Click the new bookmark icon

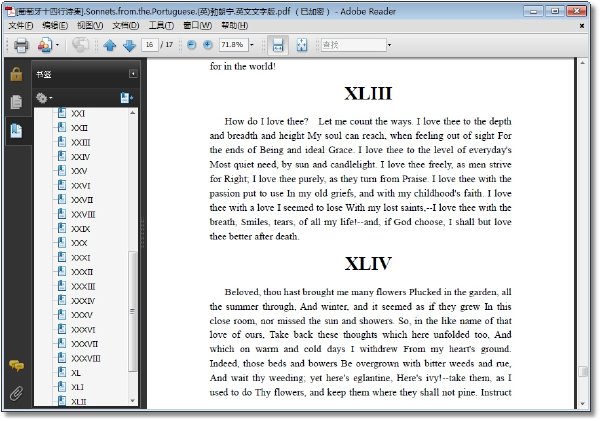click(126, 98)
